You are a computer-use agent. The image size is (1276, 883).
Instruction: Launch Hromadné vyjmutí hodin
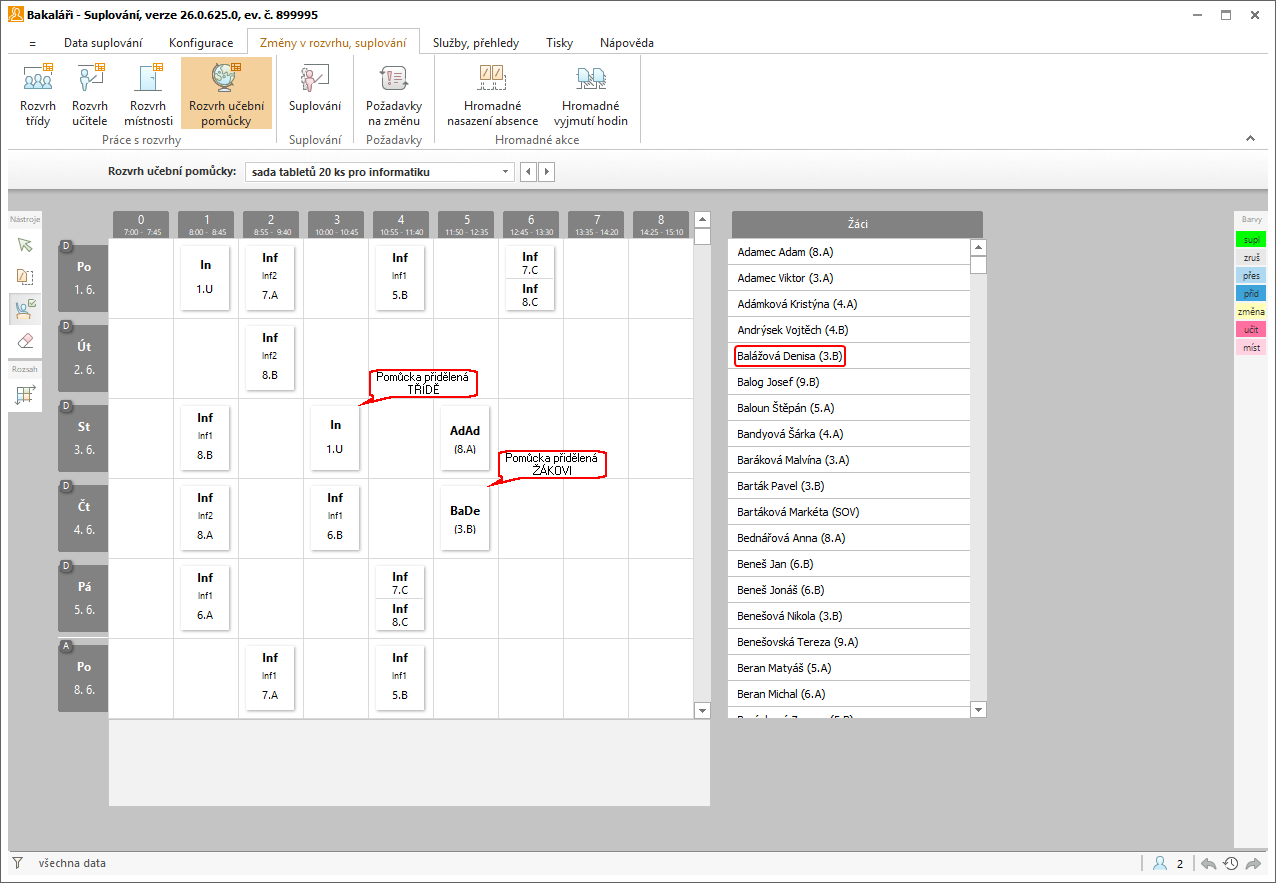591,93
